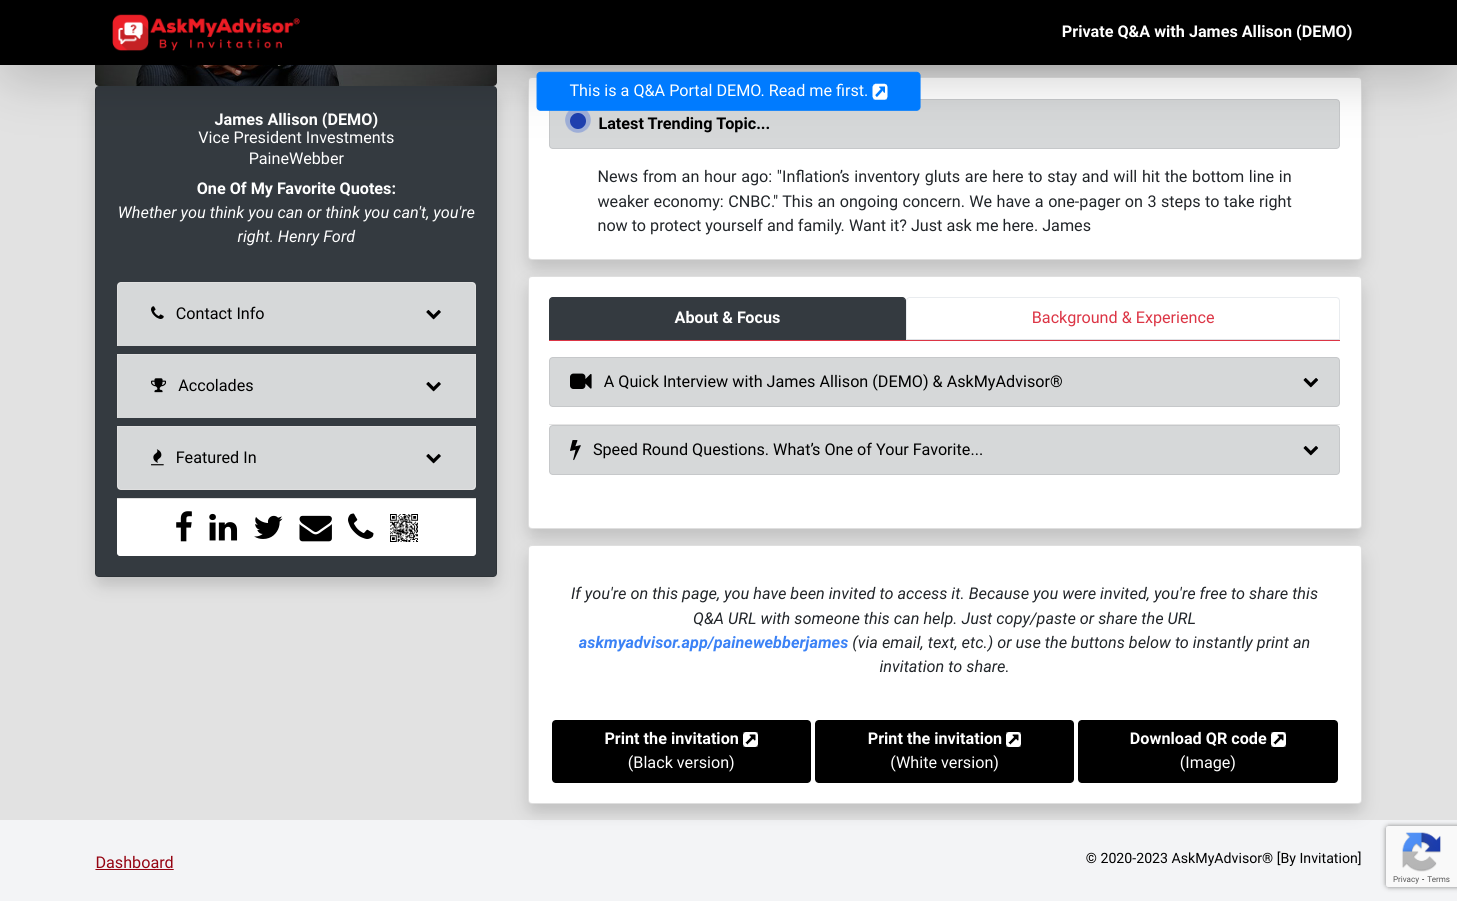Screen dimensions: 1457x901
Task: Click the reCAPTCHA badge
Action: pyautogui.click(x=1421, y=856)
